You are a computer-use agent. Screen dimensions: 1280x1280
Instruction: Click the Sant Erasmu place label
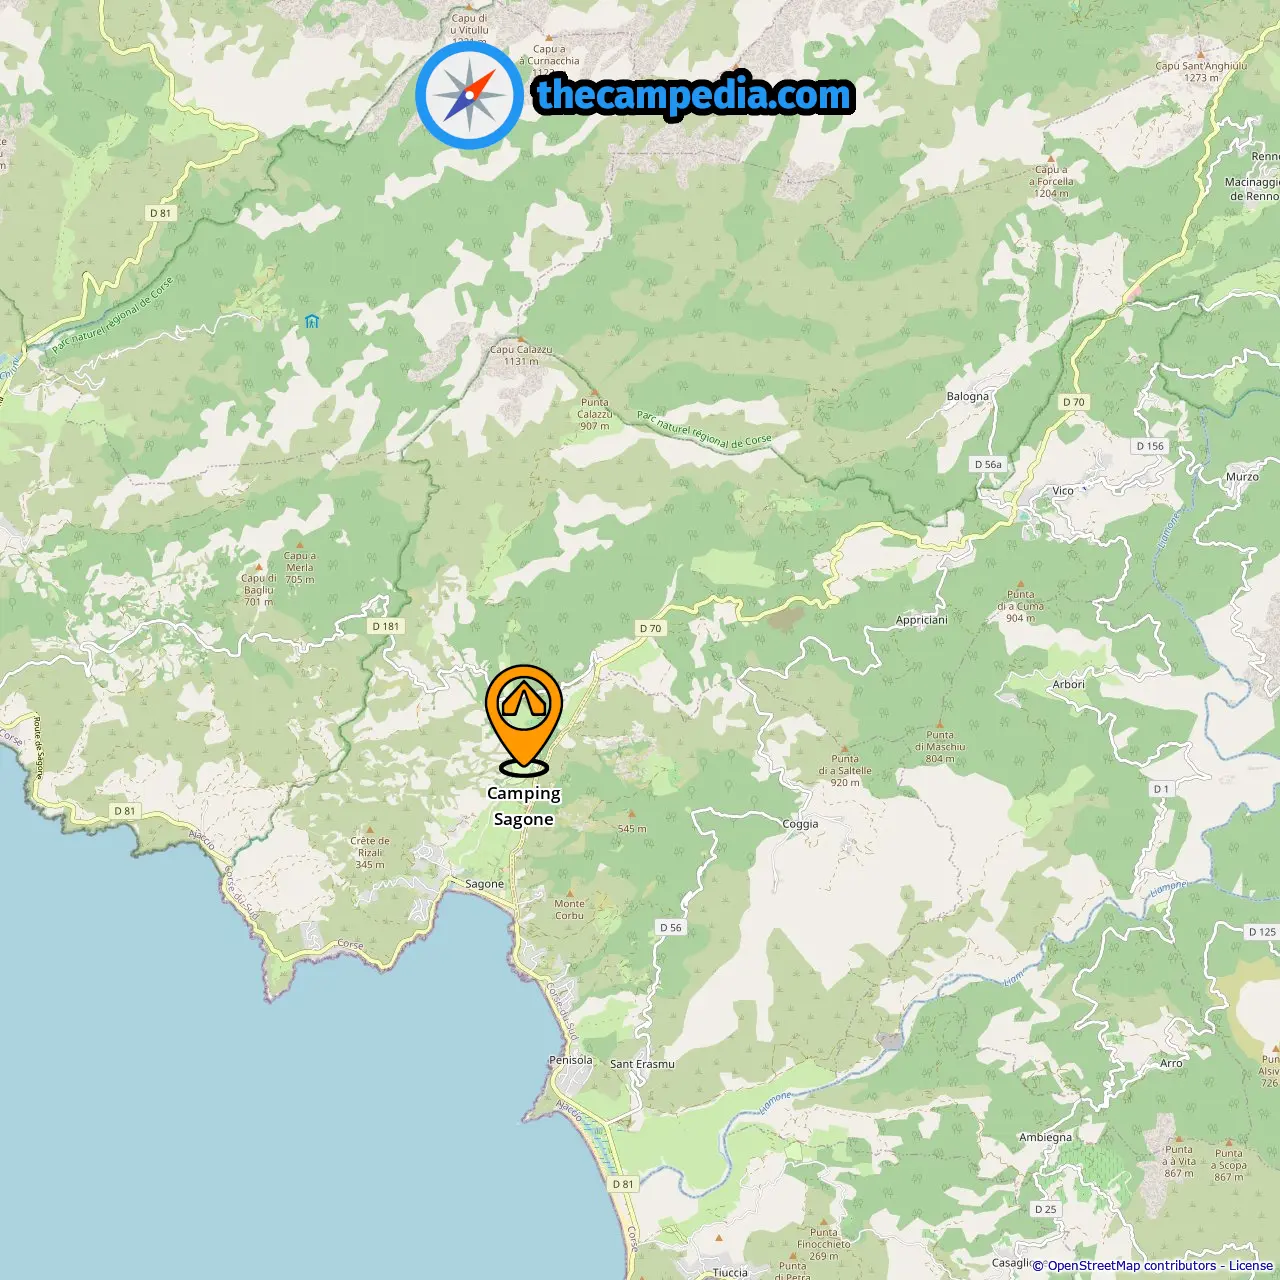(x=642, y=1064)
